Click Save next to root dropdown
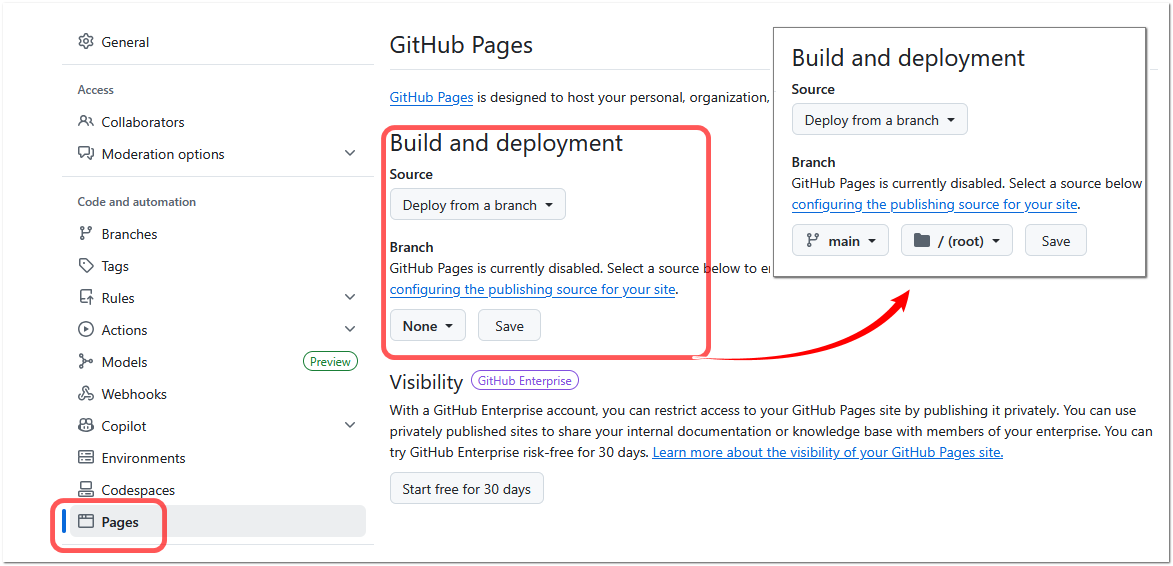 [x=1056, y=241]
